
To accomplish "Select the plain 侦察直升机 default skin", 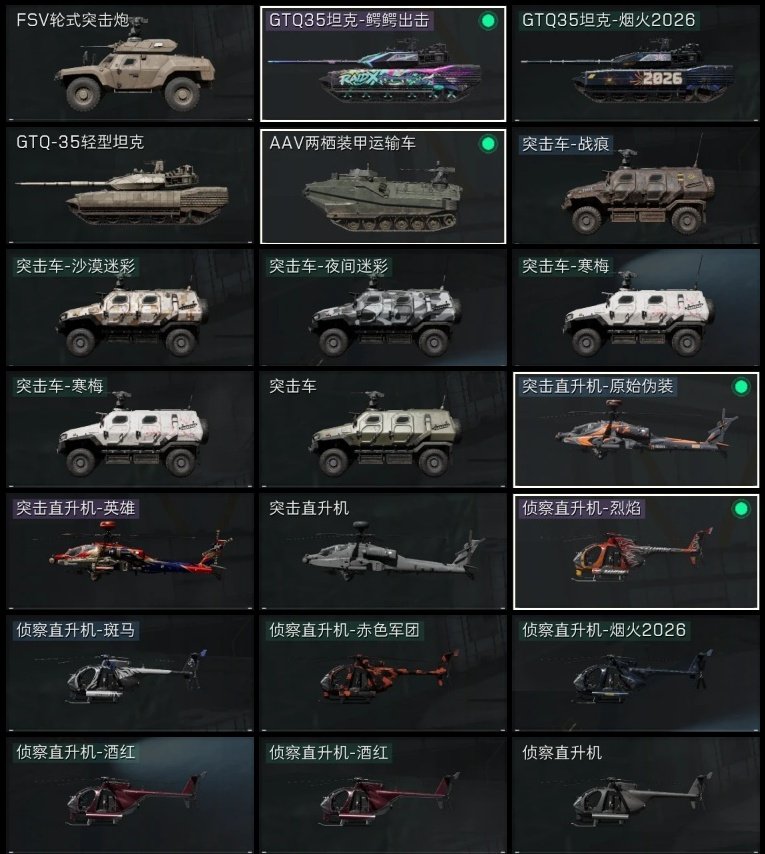I will 635,795.
